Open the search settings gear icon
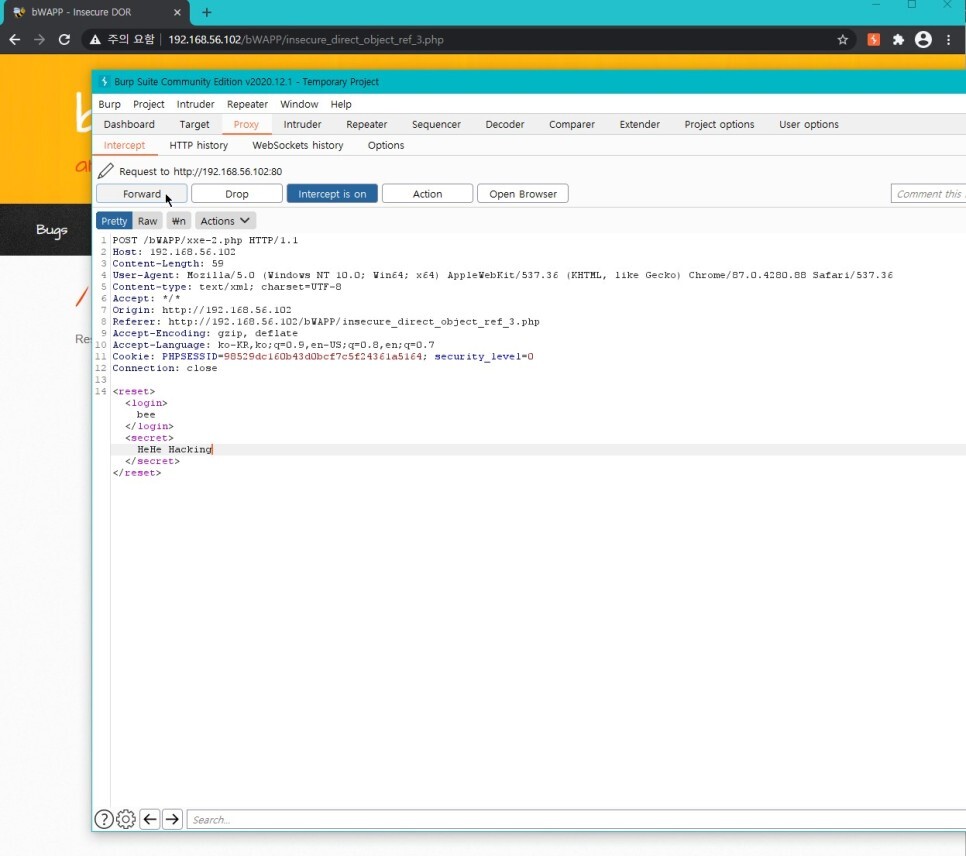 tap(126, 819)
